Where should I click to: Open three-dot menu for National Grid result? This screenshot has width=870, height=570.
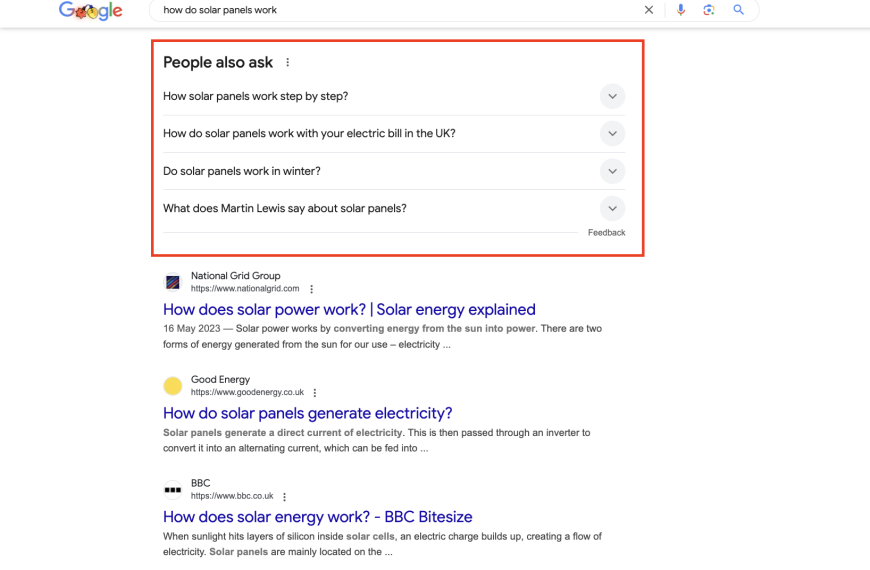(x=312, y=289)
